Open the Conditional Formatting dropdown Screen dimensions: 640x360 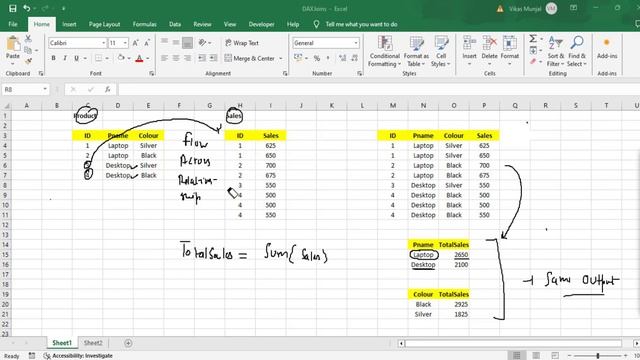[384, 51]
